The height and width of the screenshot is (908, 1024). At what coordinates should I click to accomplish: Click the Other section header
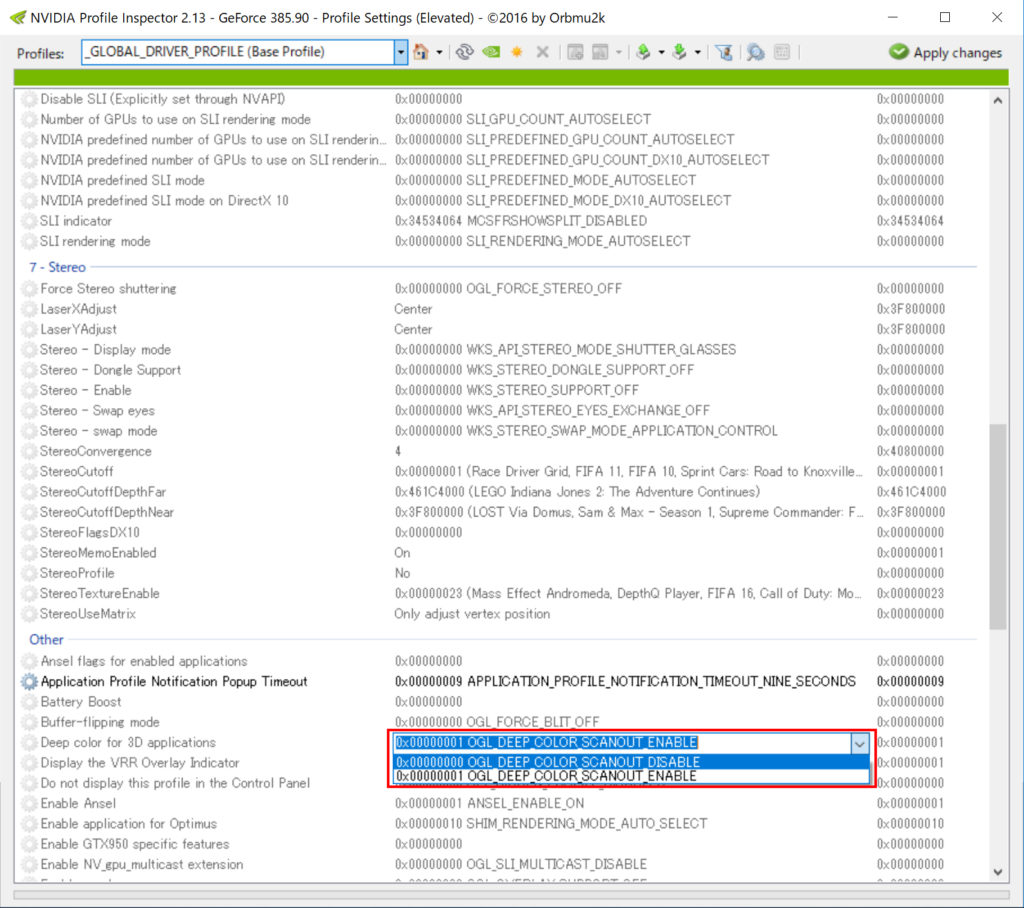(46, 639)
